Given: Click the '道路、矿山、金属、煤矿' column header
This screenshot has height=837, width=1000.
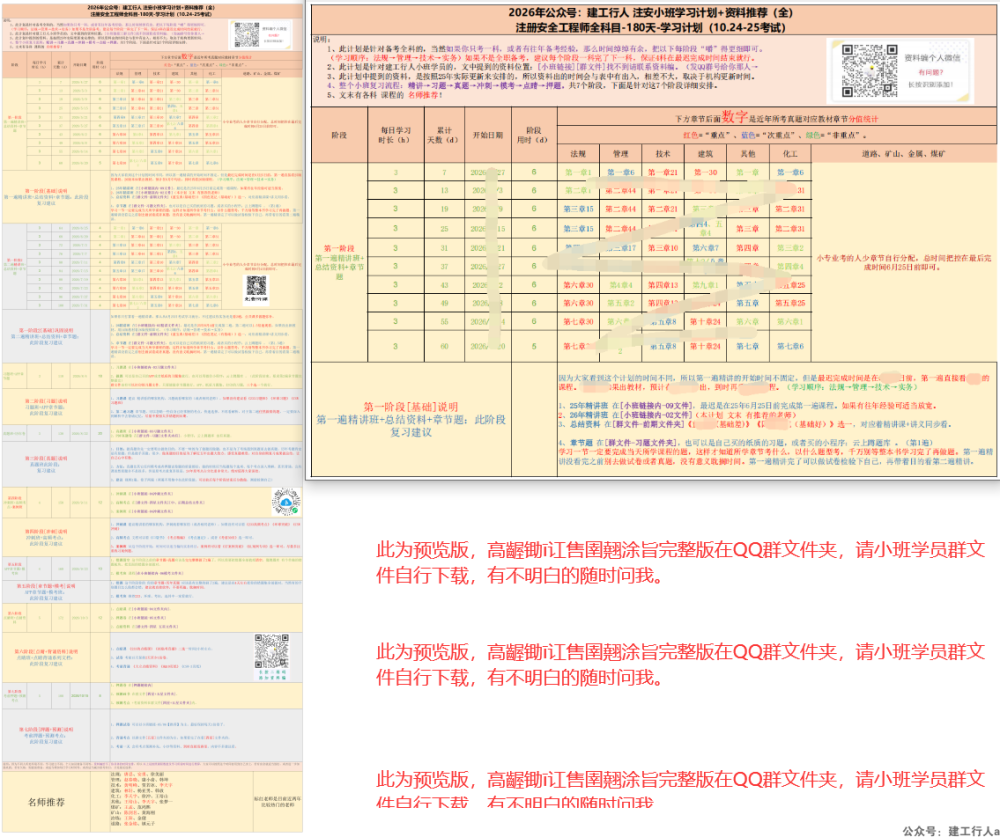Looking at the screenshot, I should pyautogui.click(x=904, y=154).
